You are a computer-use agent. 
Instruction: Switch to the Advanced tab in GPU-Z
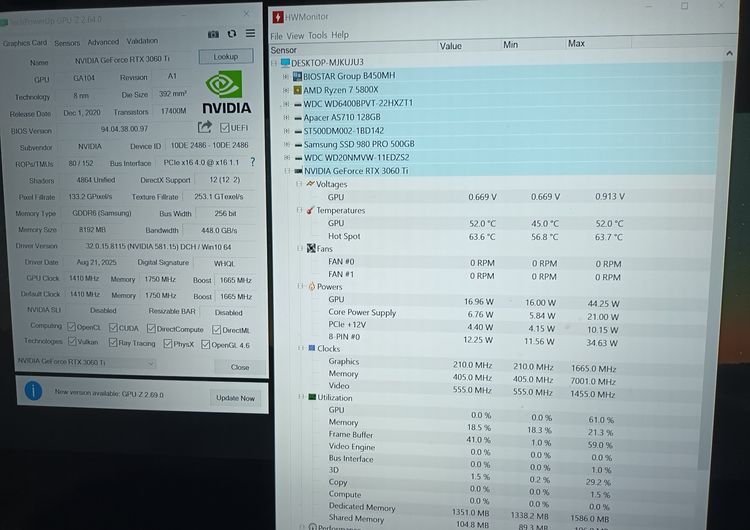pyautogui.click(x=103, y=42)
